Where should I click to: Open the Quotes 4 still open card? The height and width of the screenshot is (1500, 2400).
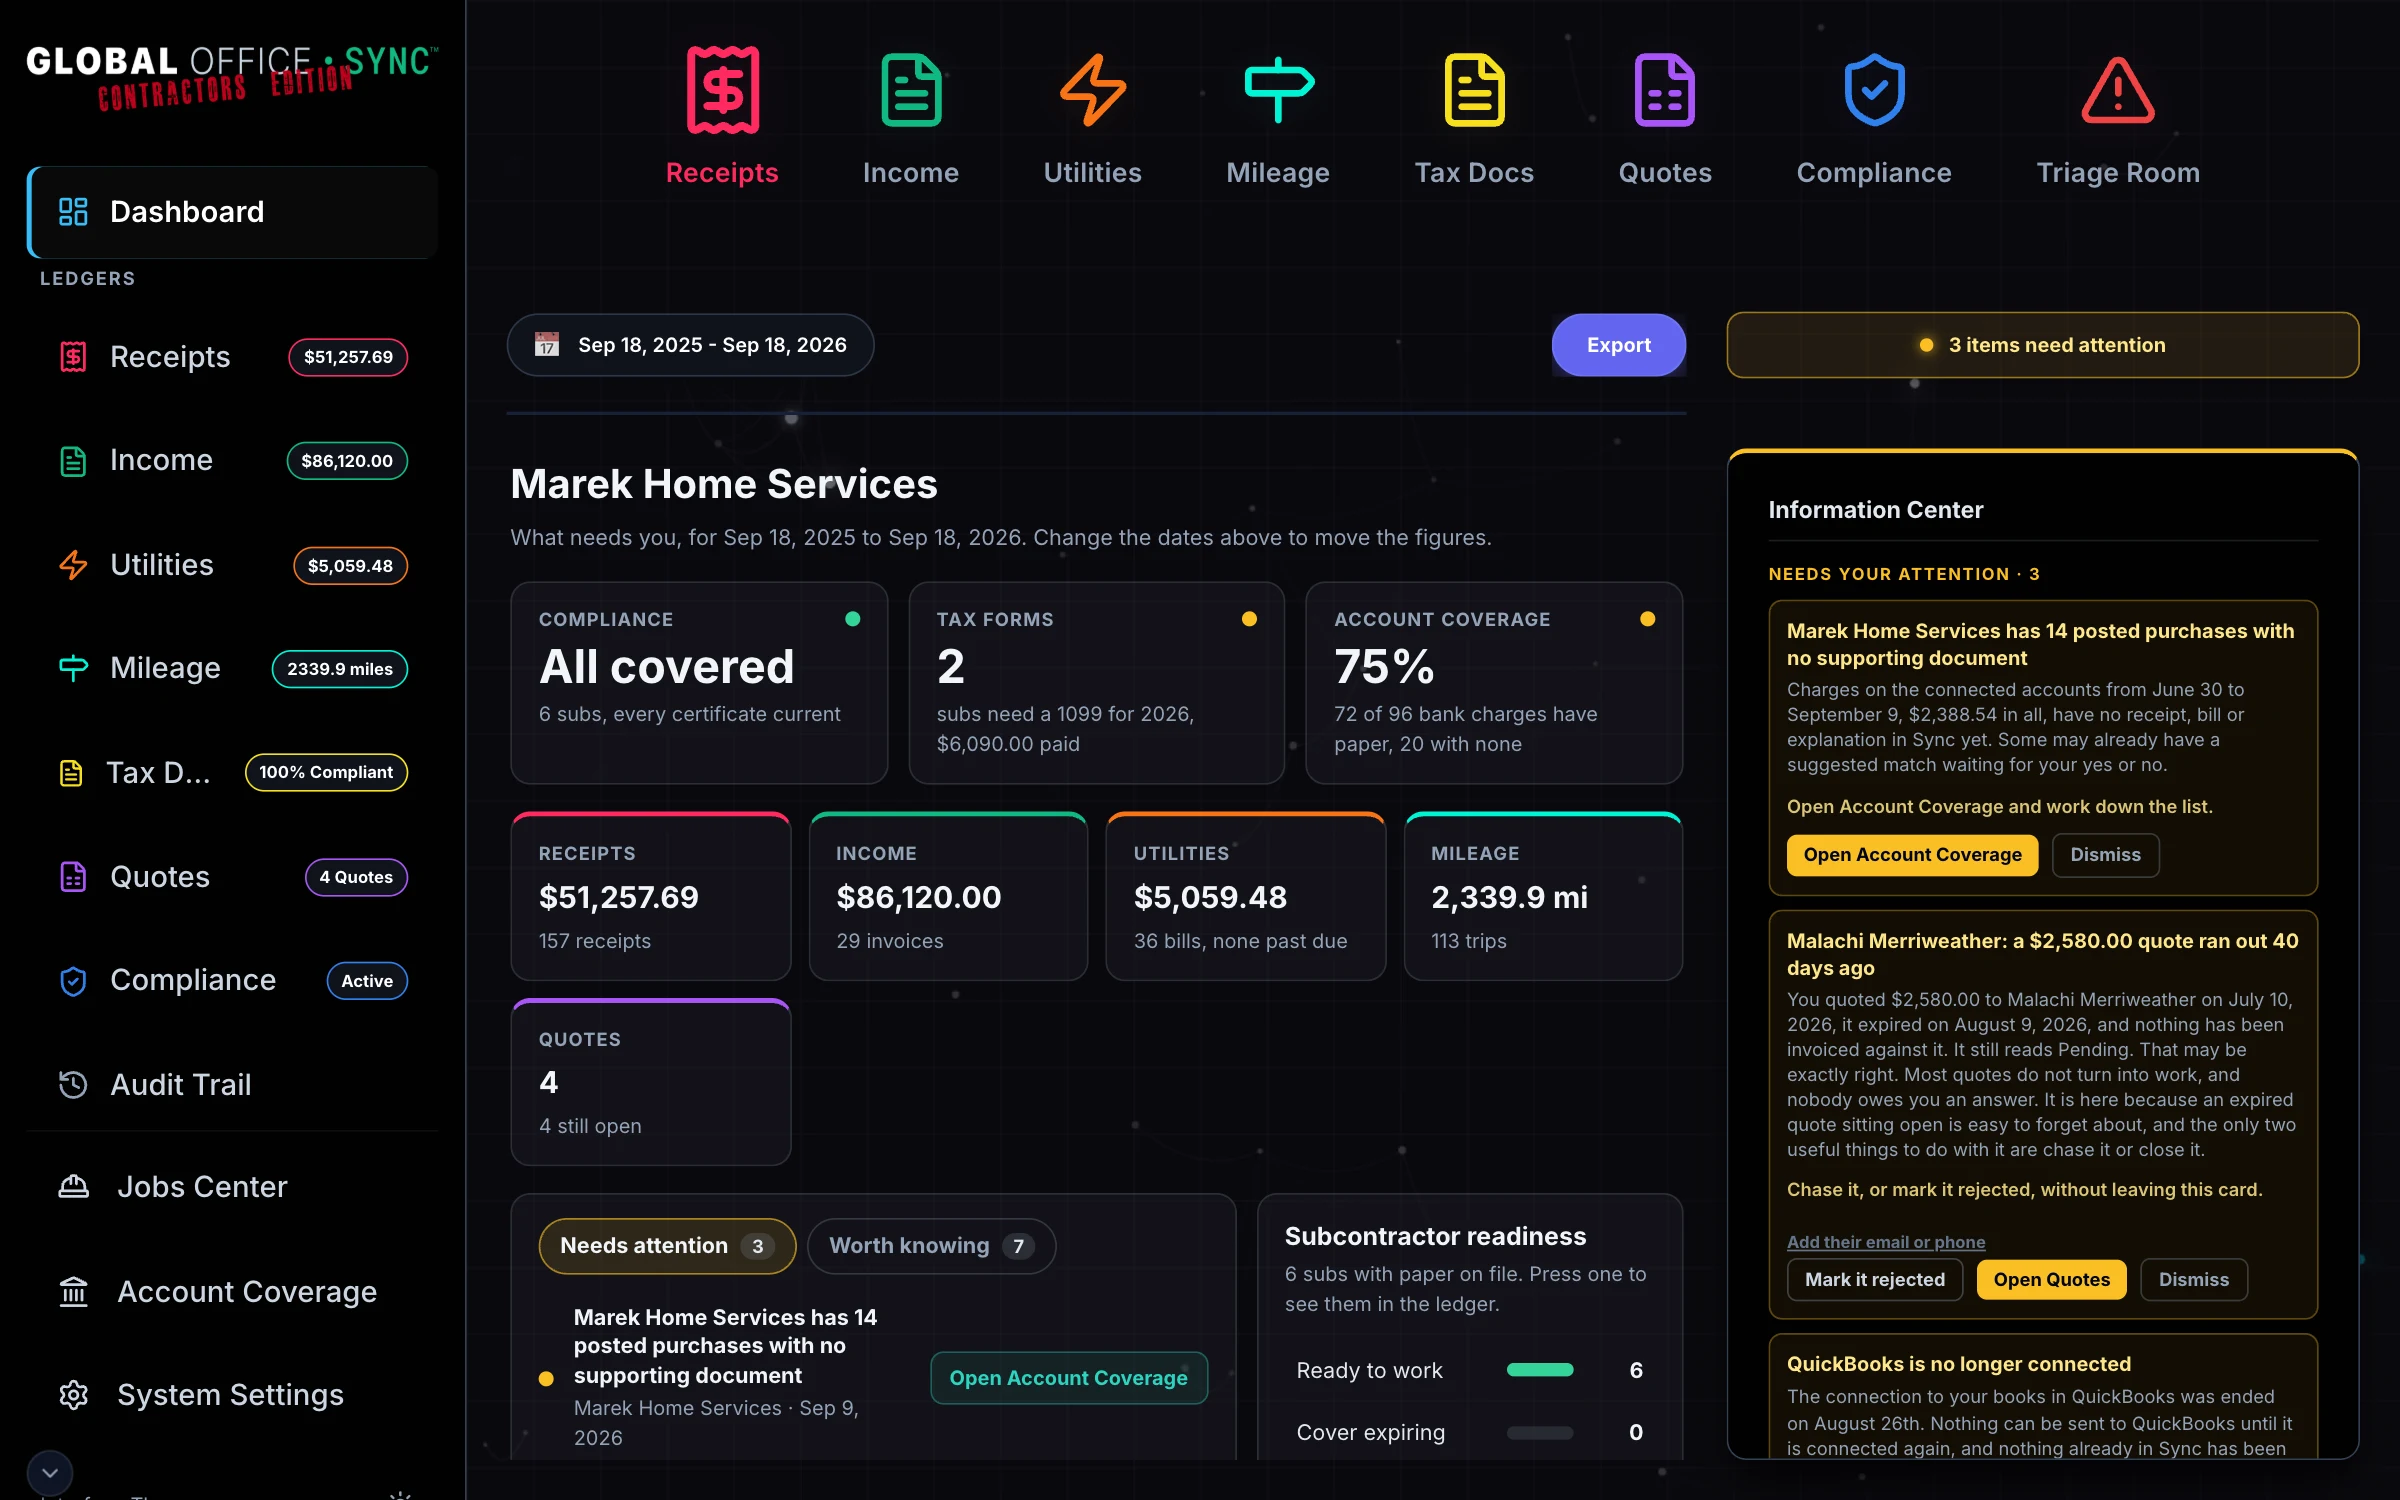click(651, 1082)
